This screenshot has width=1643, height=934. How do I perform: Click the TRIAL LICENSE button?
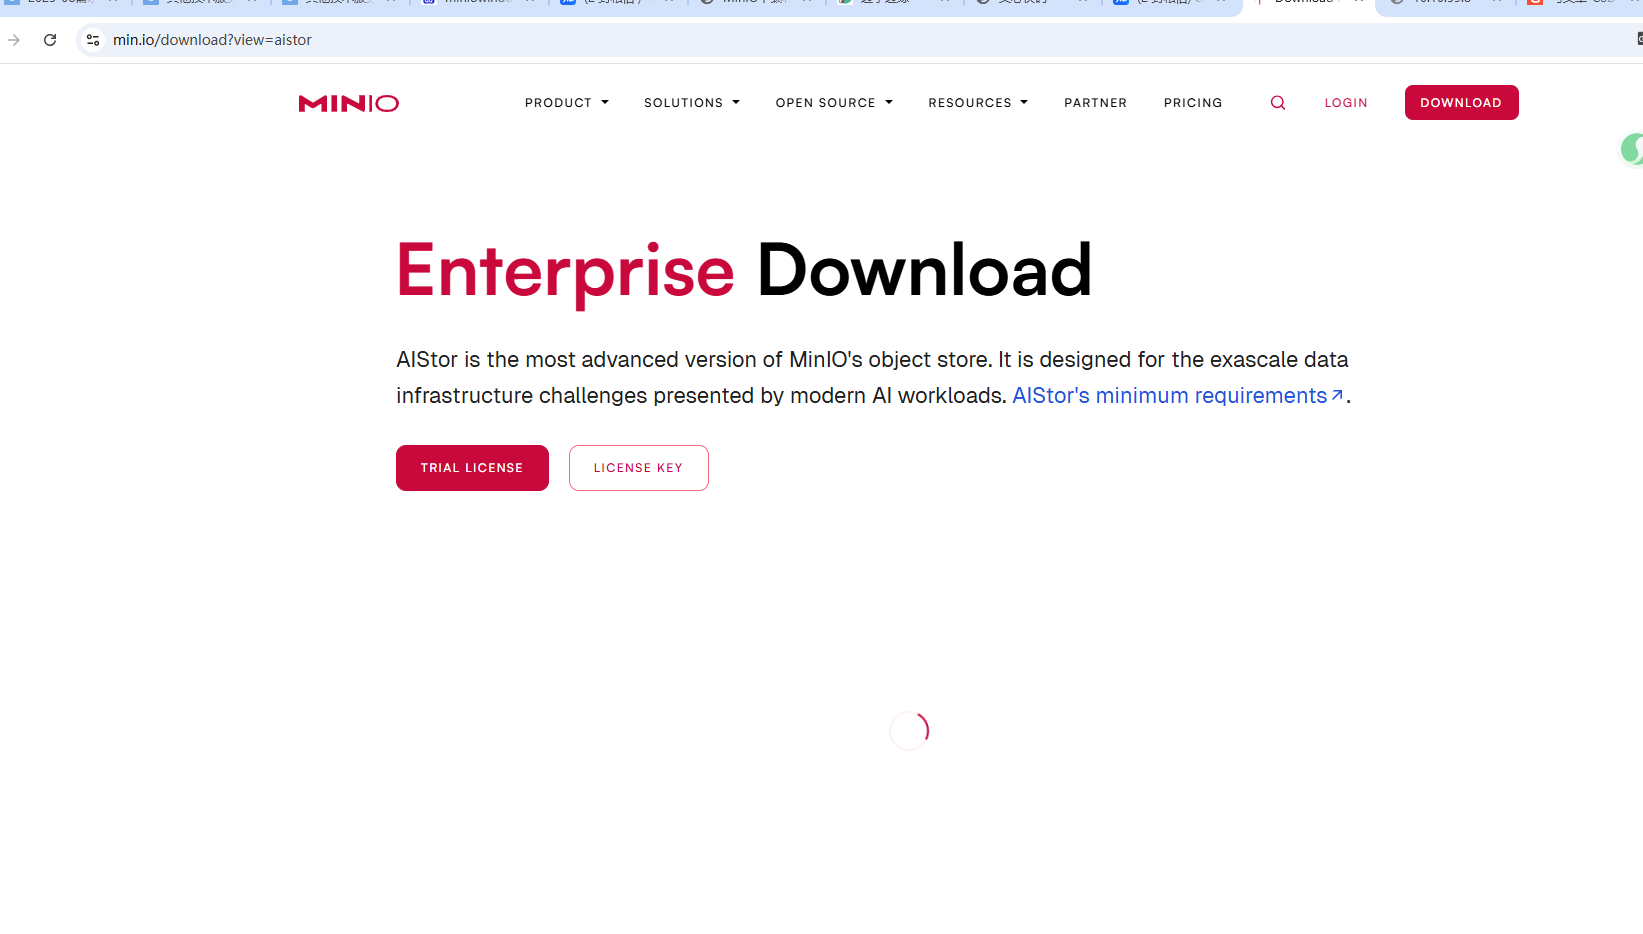[472, 468]
